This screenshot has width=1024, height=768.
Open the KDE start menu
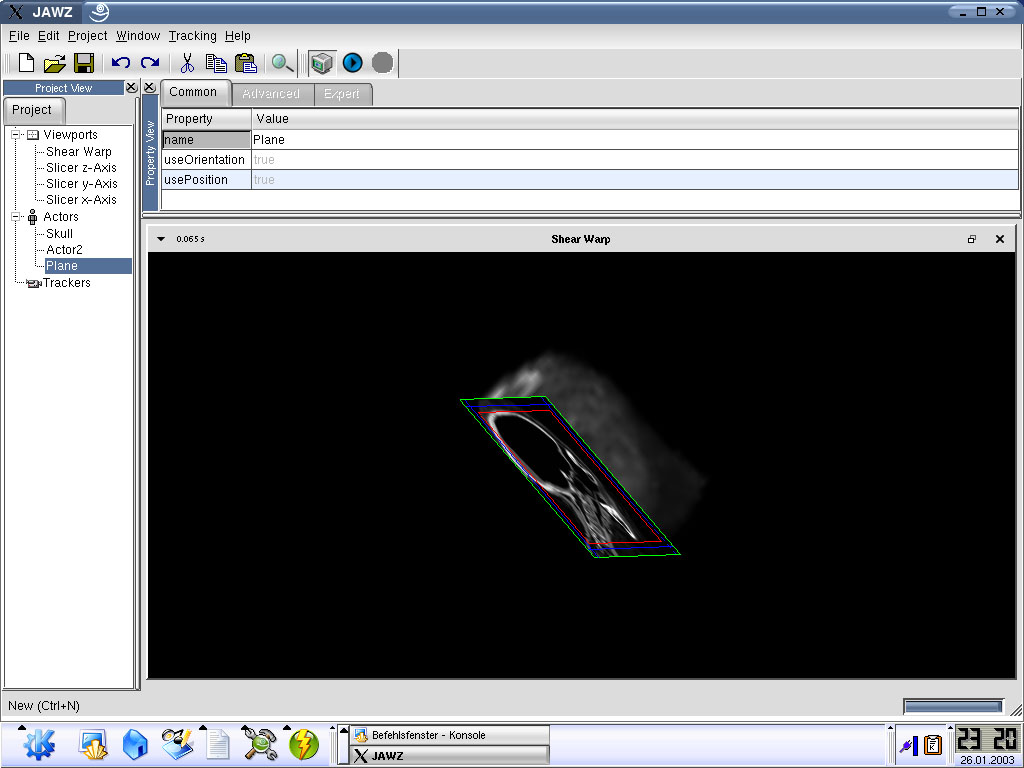pos(38,744)
